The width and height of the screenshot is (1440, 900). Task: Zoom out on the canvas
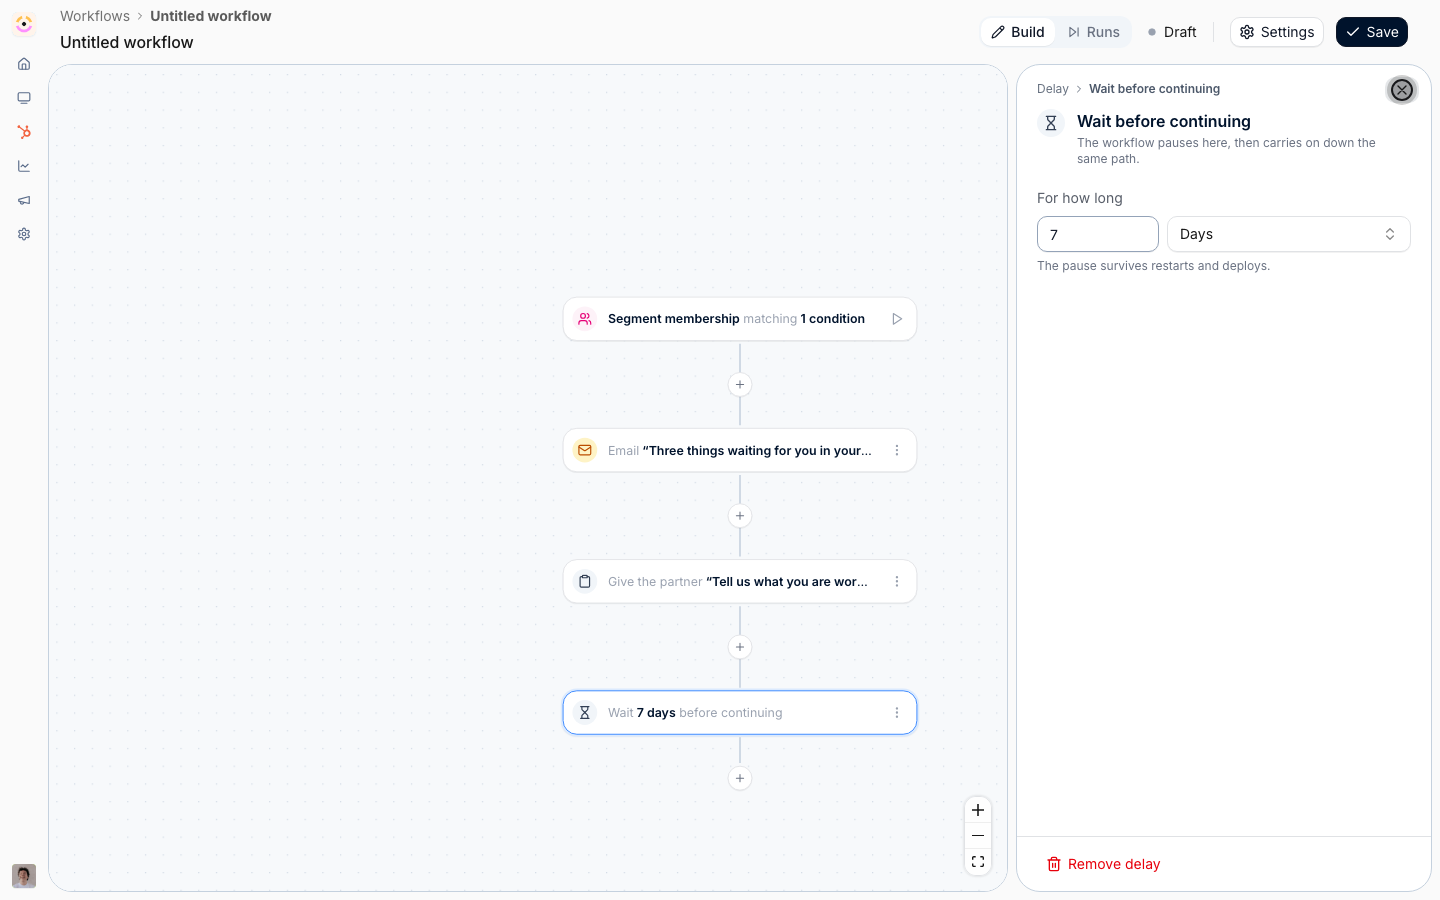pos(978,836)
